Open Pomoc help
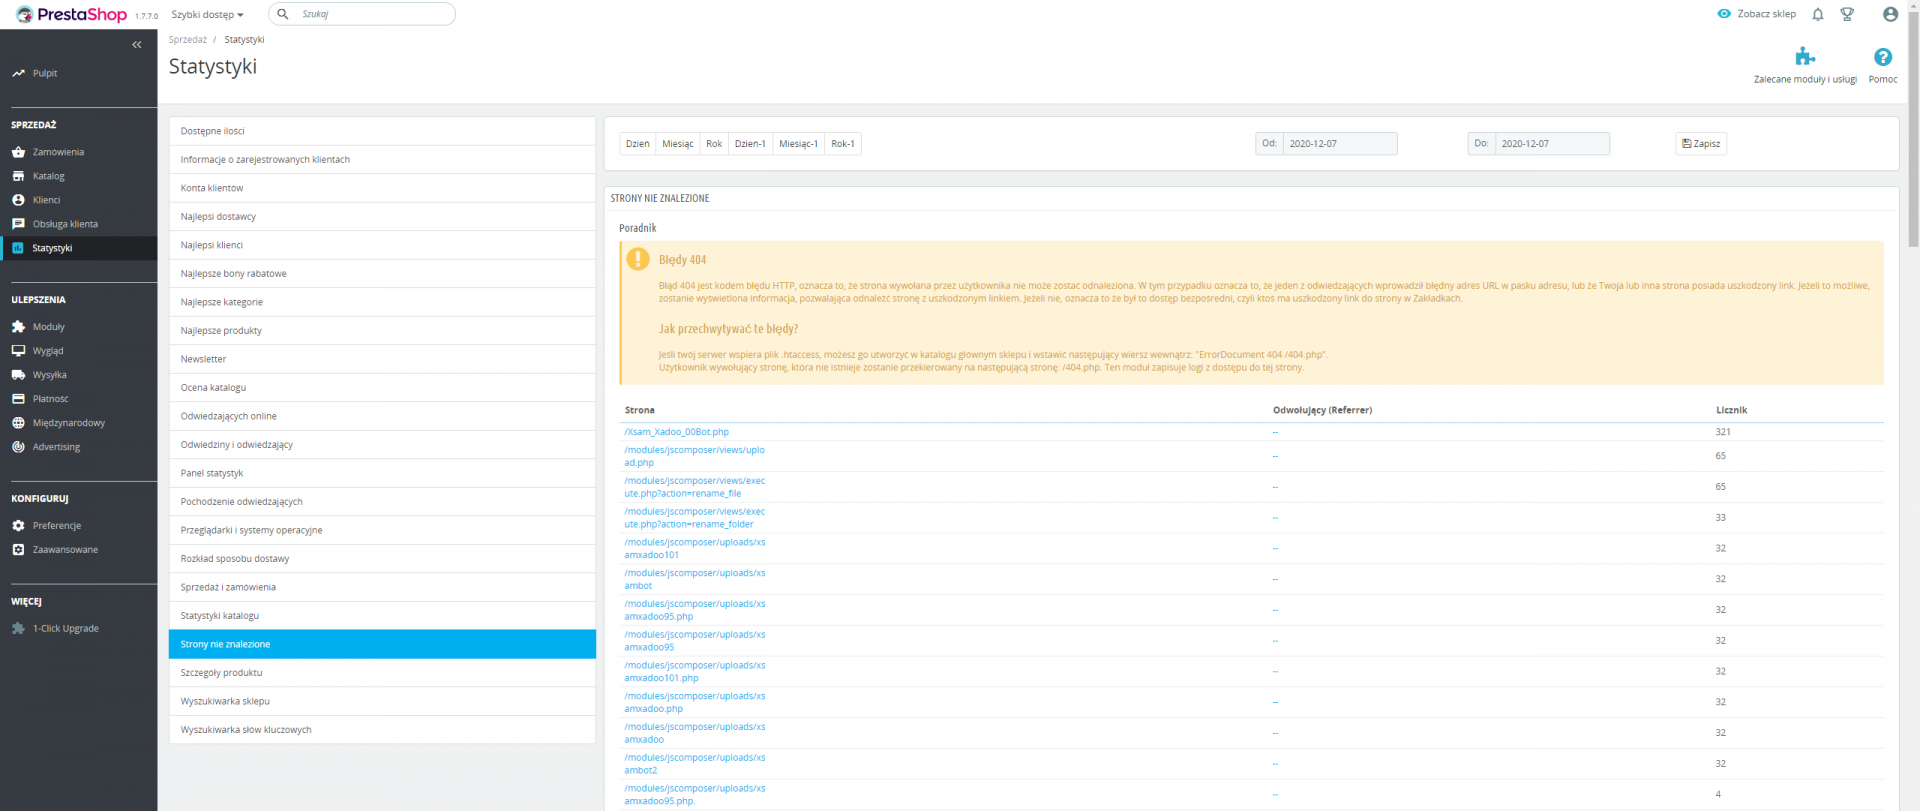Image resolution: width=1920 pixels, height=811 pixels. (1883, 66)
